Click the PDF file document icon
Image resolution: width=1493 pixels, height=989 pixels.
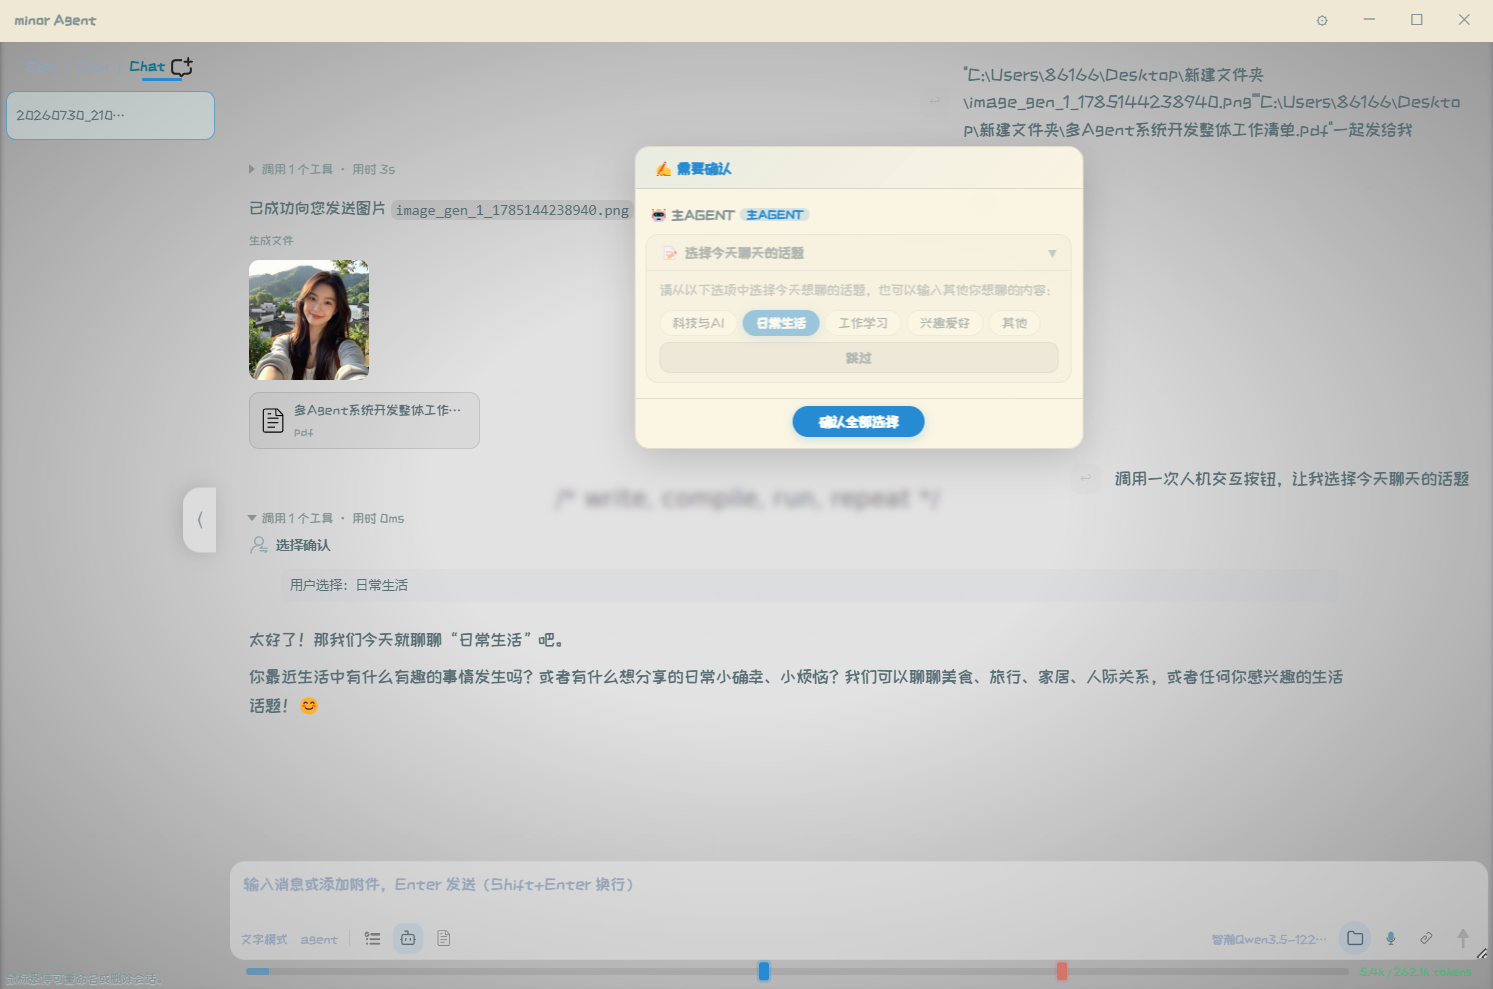click(x=273, y=420)
